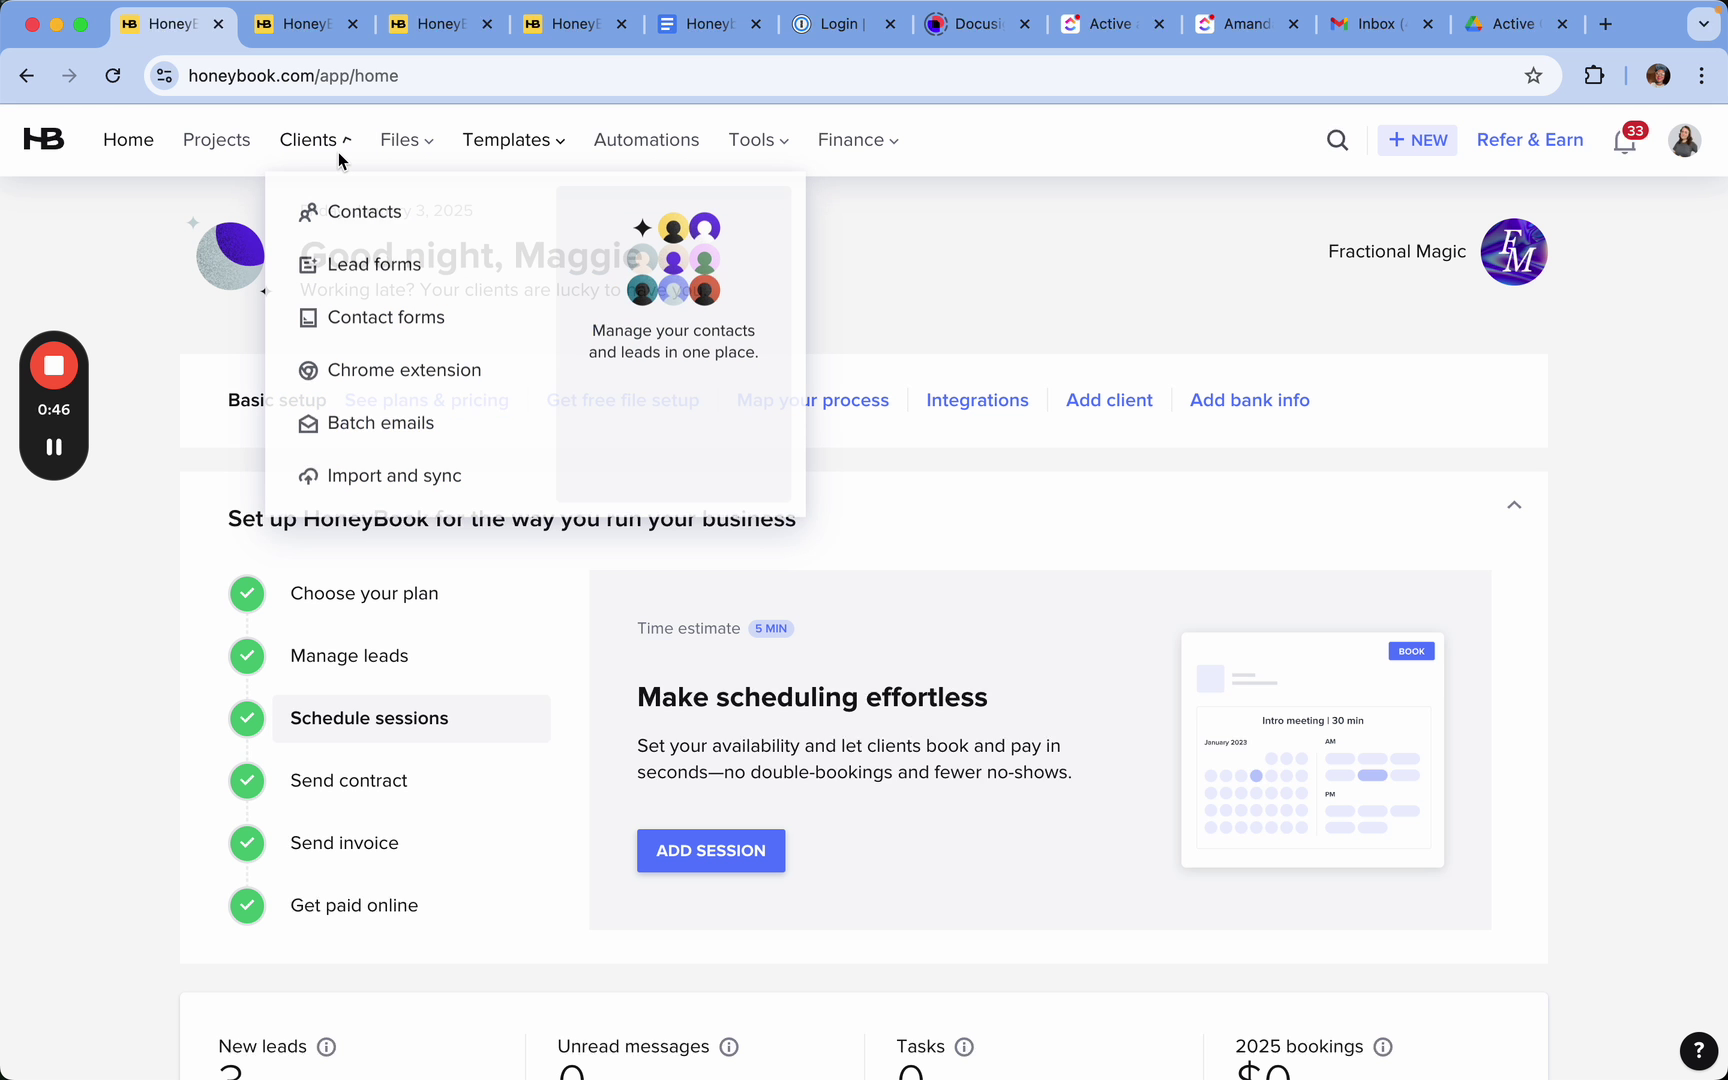The image size is (1728, 1080).
Task: Expand the Files menu
Action: point(406,140)
